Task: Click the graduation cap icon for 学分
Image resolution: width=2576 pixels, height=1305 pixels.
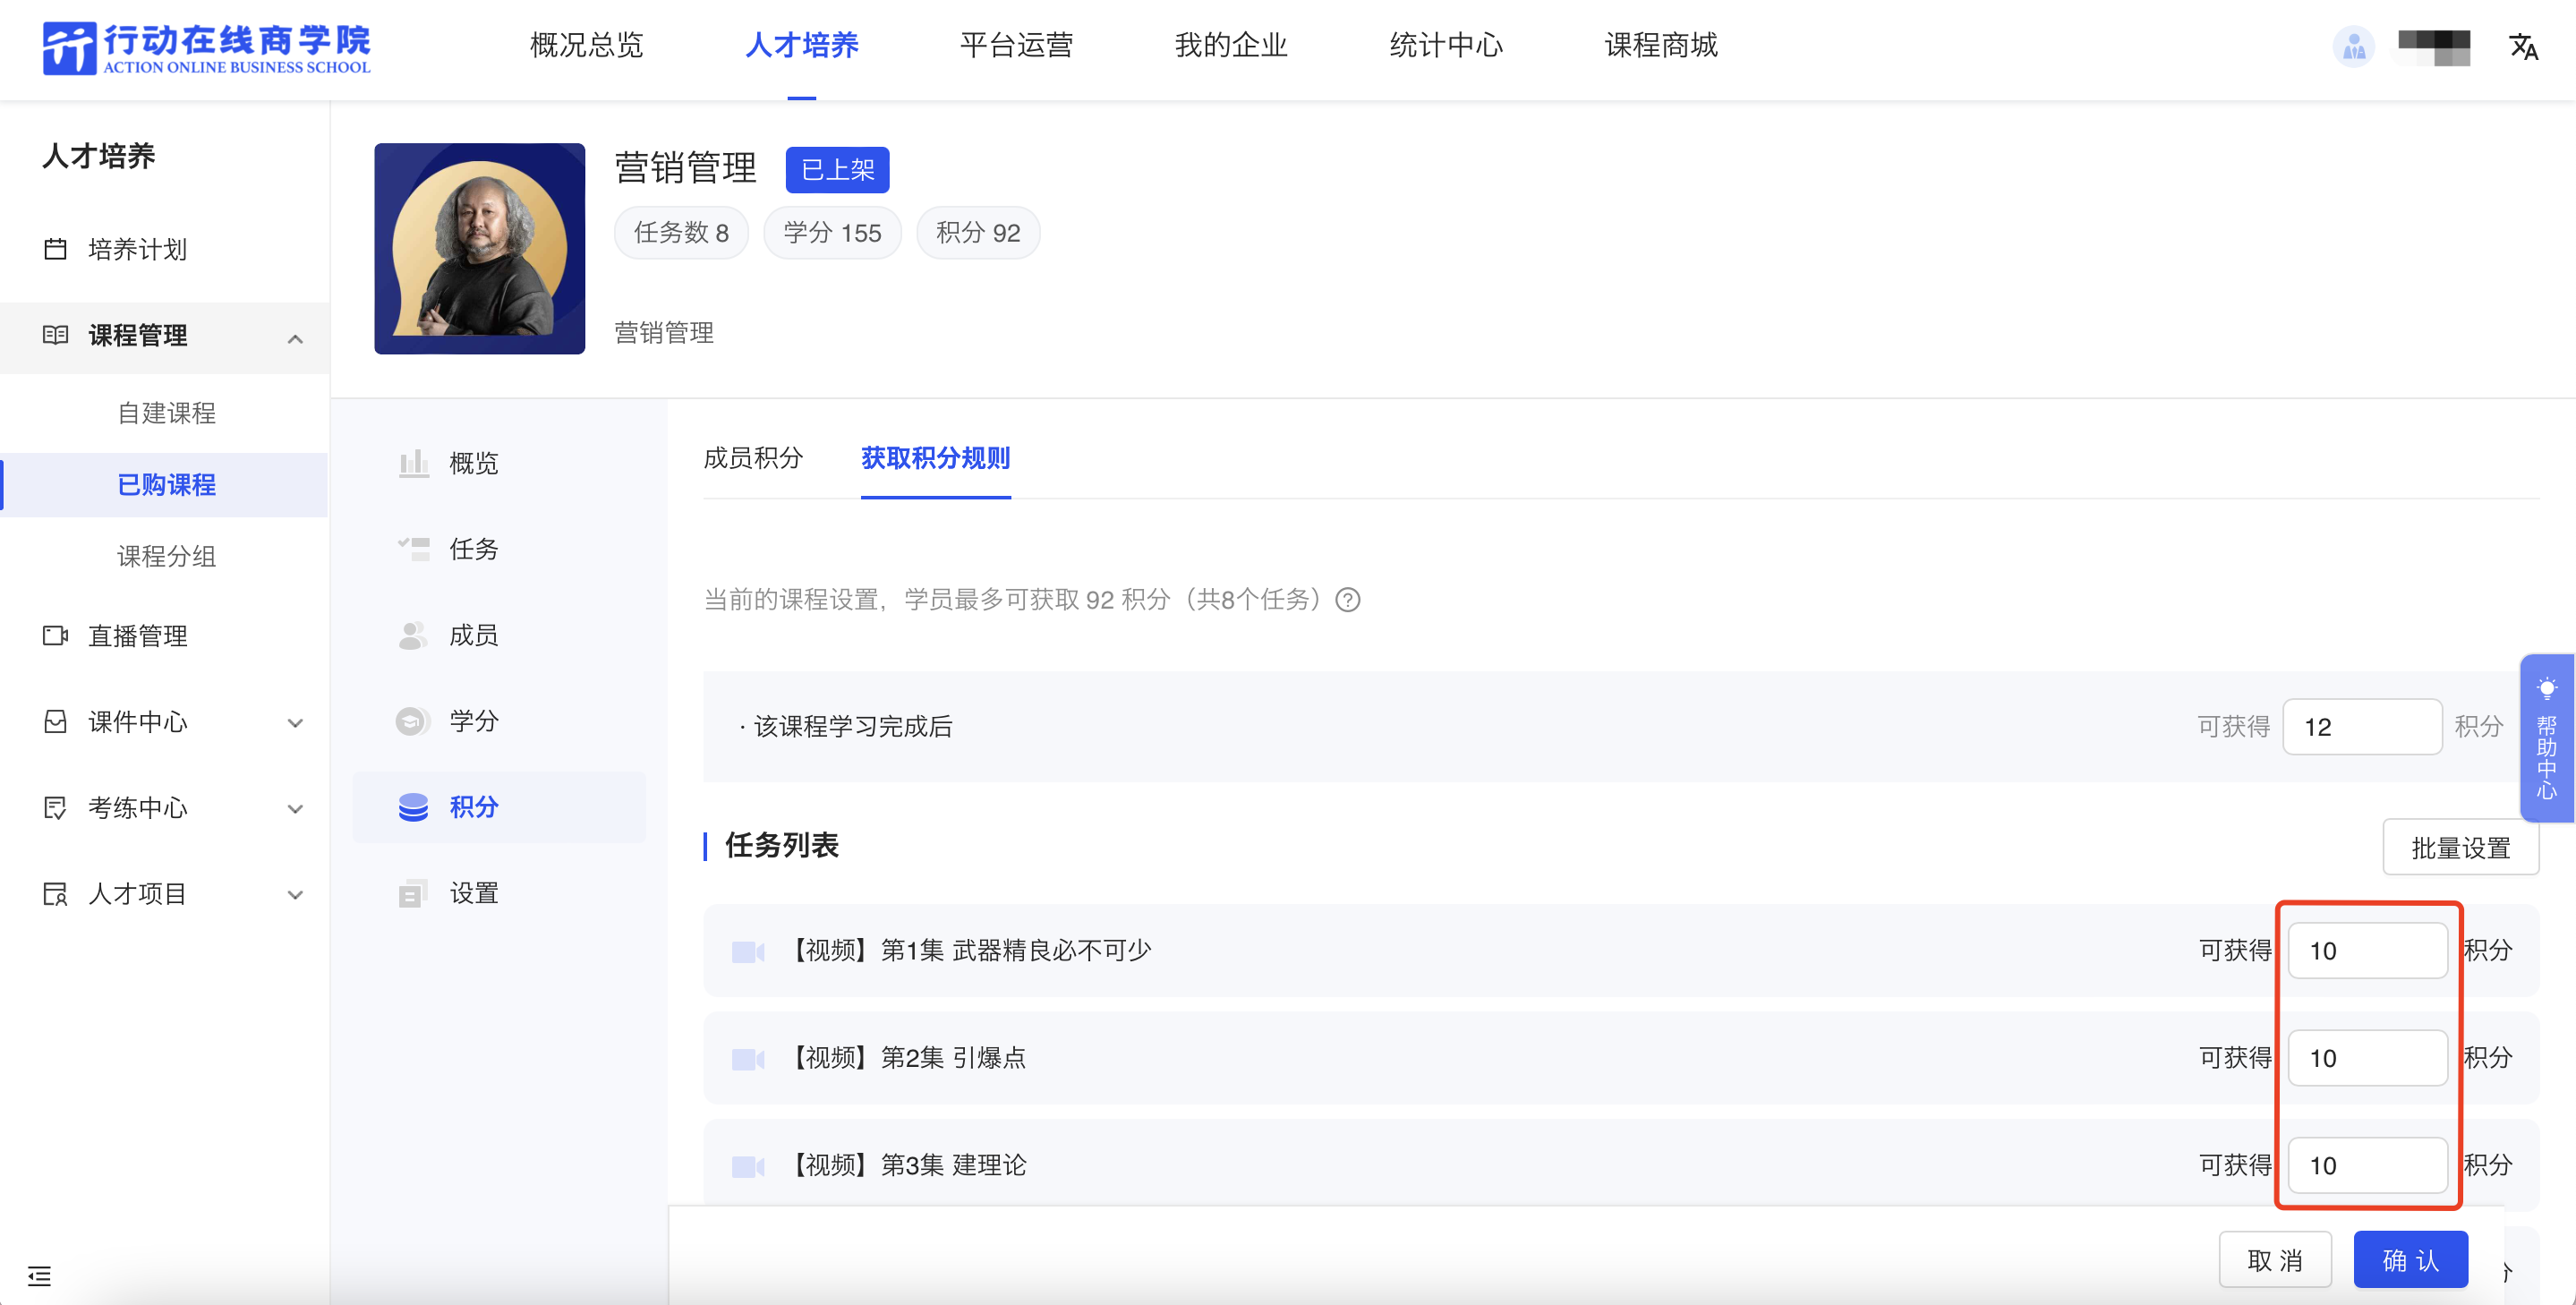Action: [x=413, y=721]
